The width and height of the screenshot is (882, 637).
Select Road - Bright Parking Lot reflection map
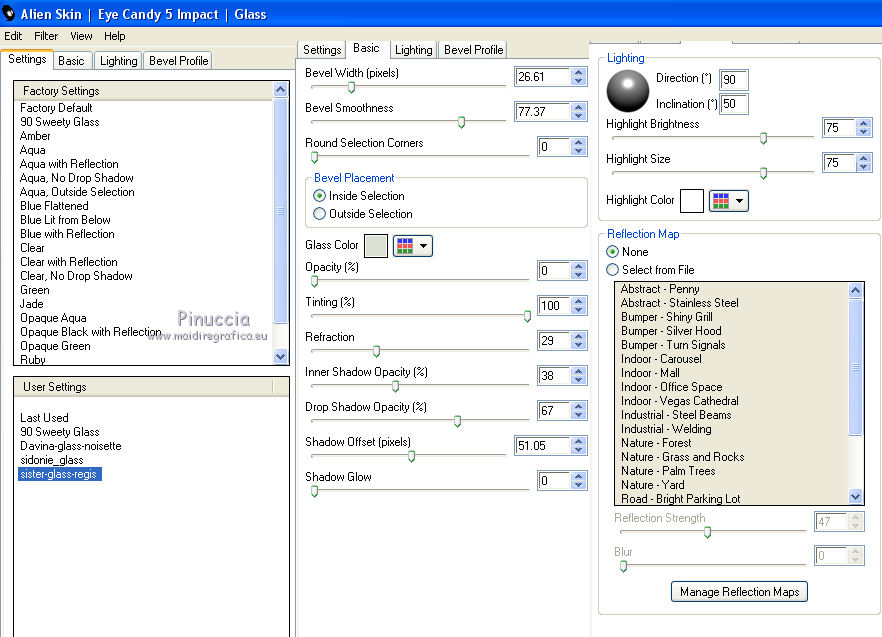[680, 499]
